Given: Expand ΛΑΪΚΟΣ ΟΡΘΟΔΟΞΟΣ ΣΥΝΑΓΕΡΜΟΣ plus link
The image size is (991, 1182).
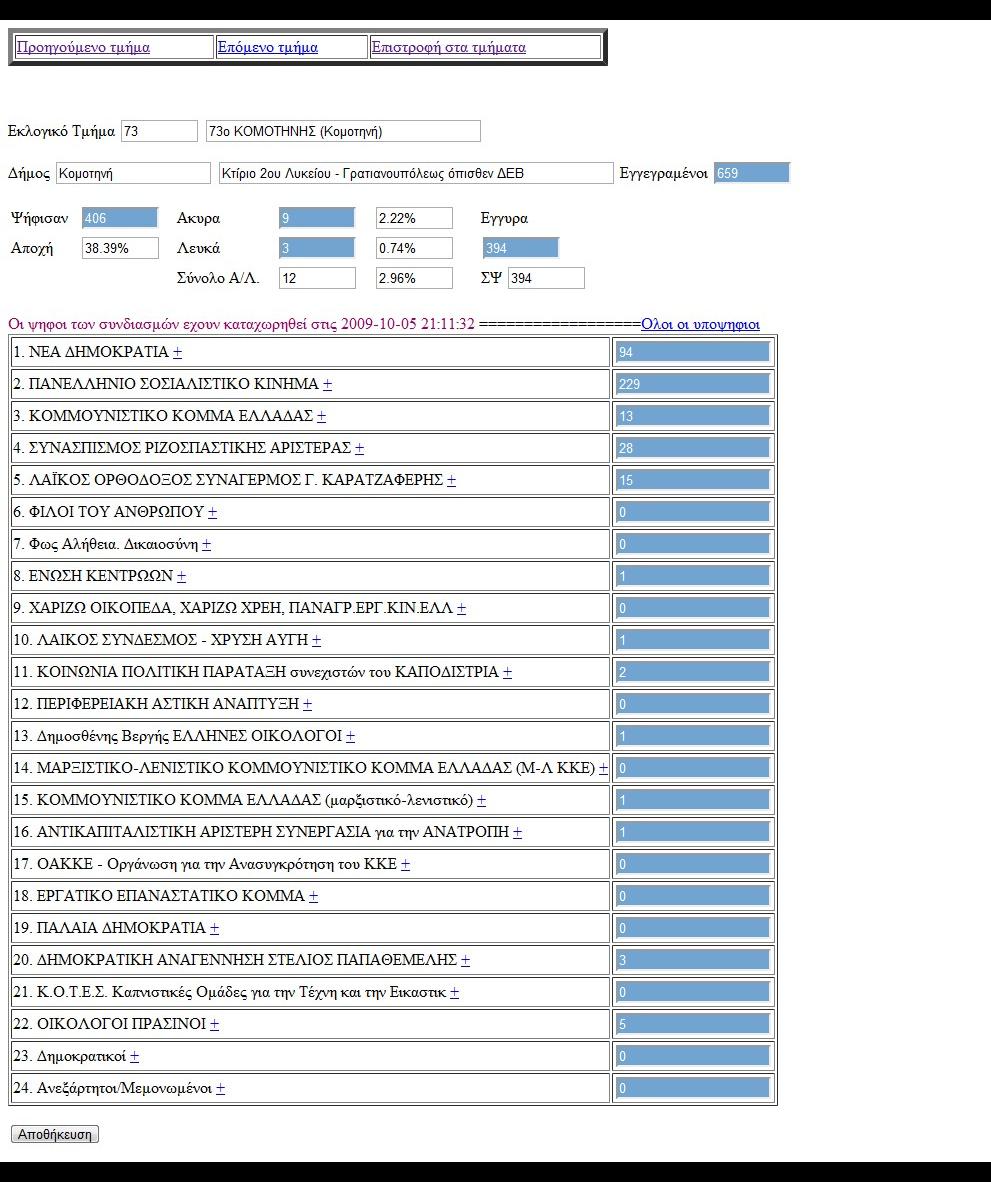Looking at the screenshot, I should [451, 480].
